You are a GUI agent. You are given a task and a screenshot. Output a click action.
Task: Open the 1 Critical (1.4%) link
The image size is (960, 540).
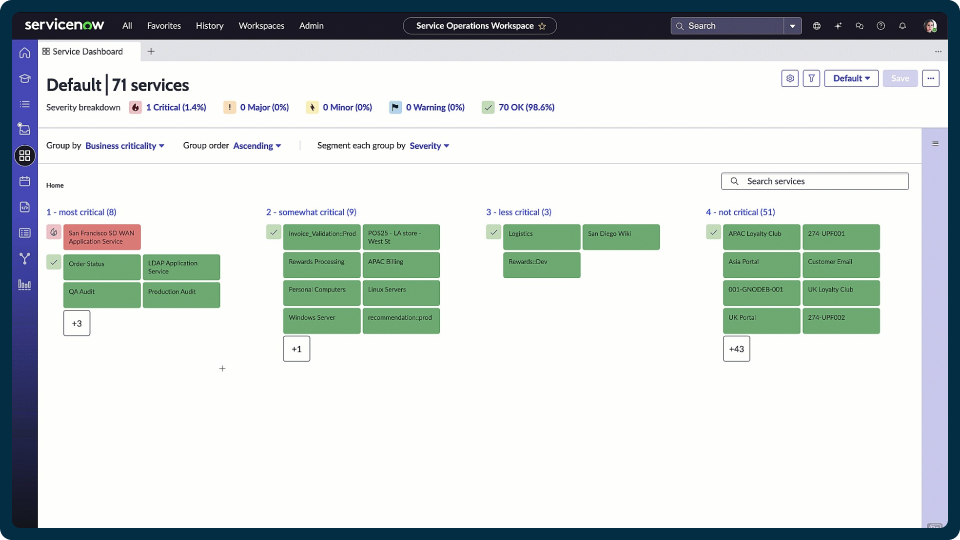tap(176, 107)
